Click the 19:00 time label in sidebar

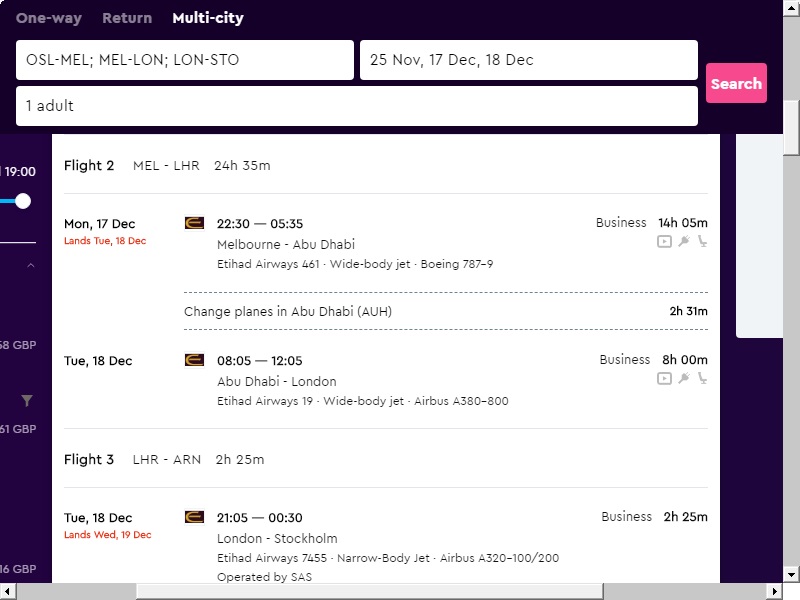pos(20,172)
